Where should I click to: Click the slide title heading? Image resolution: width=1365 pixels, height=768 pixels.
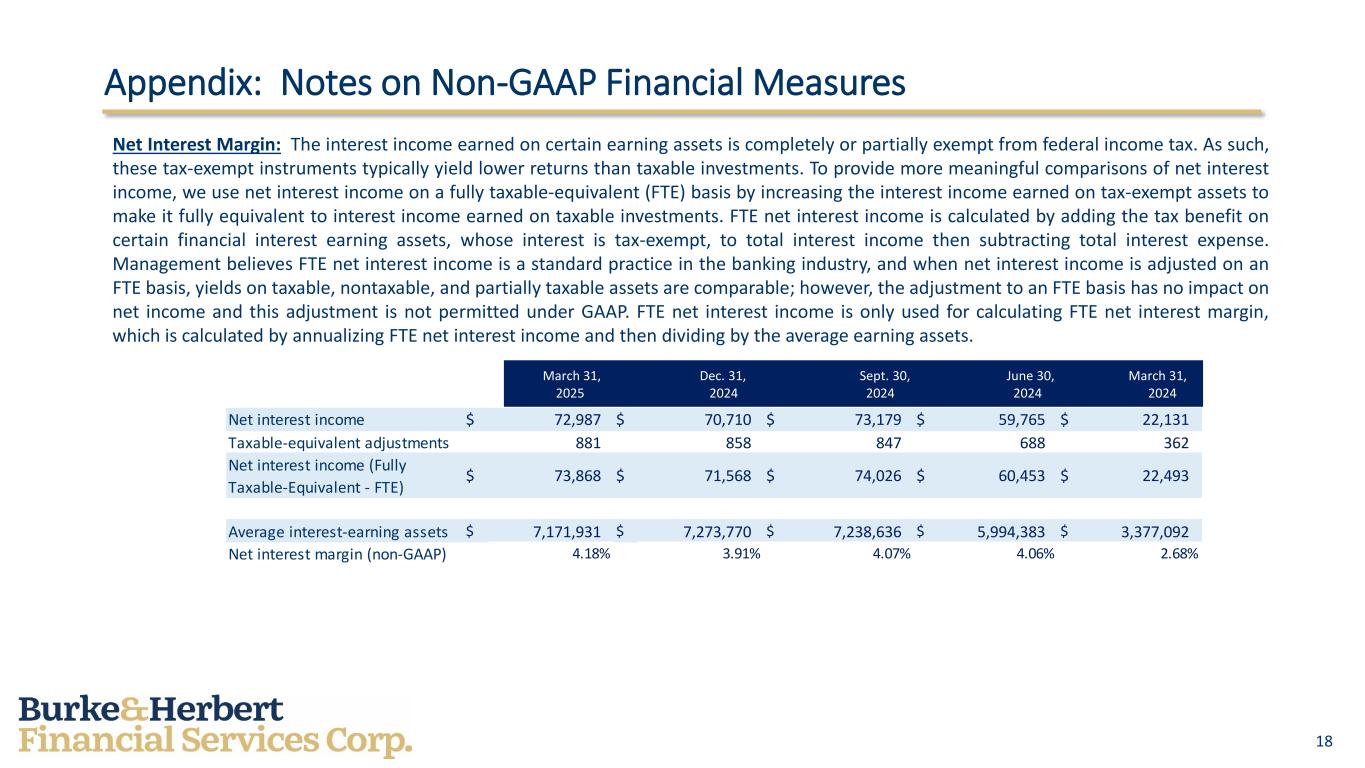click(x=505, y=83)
